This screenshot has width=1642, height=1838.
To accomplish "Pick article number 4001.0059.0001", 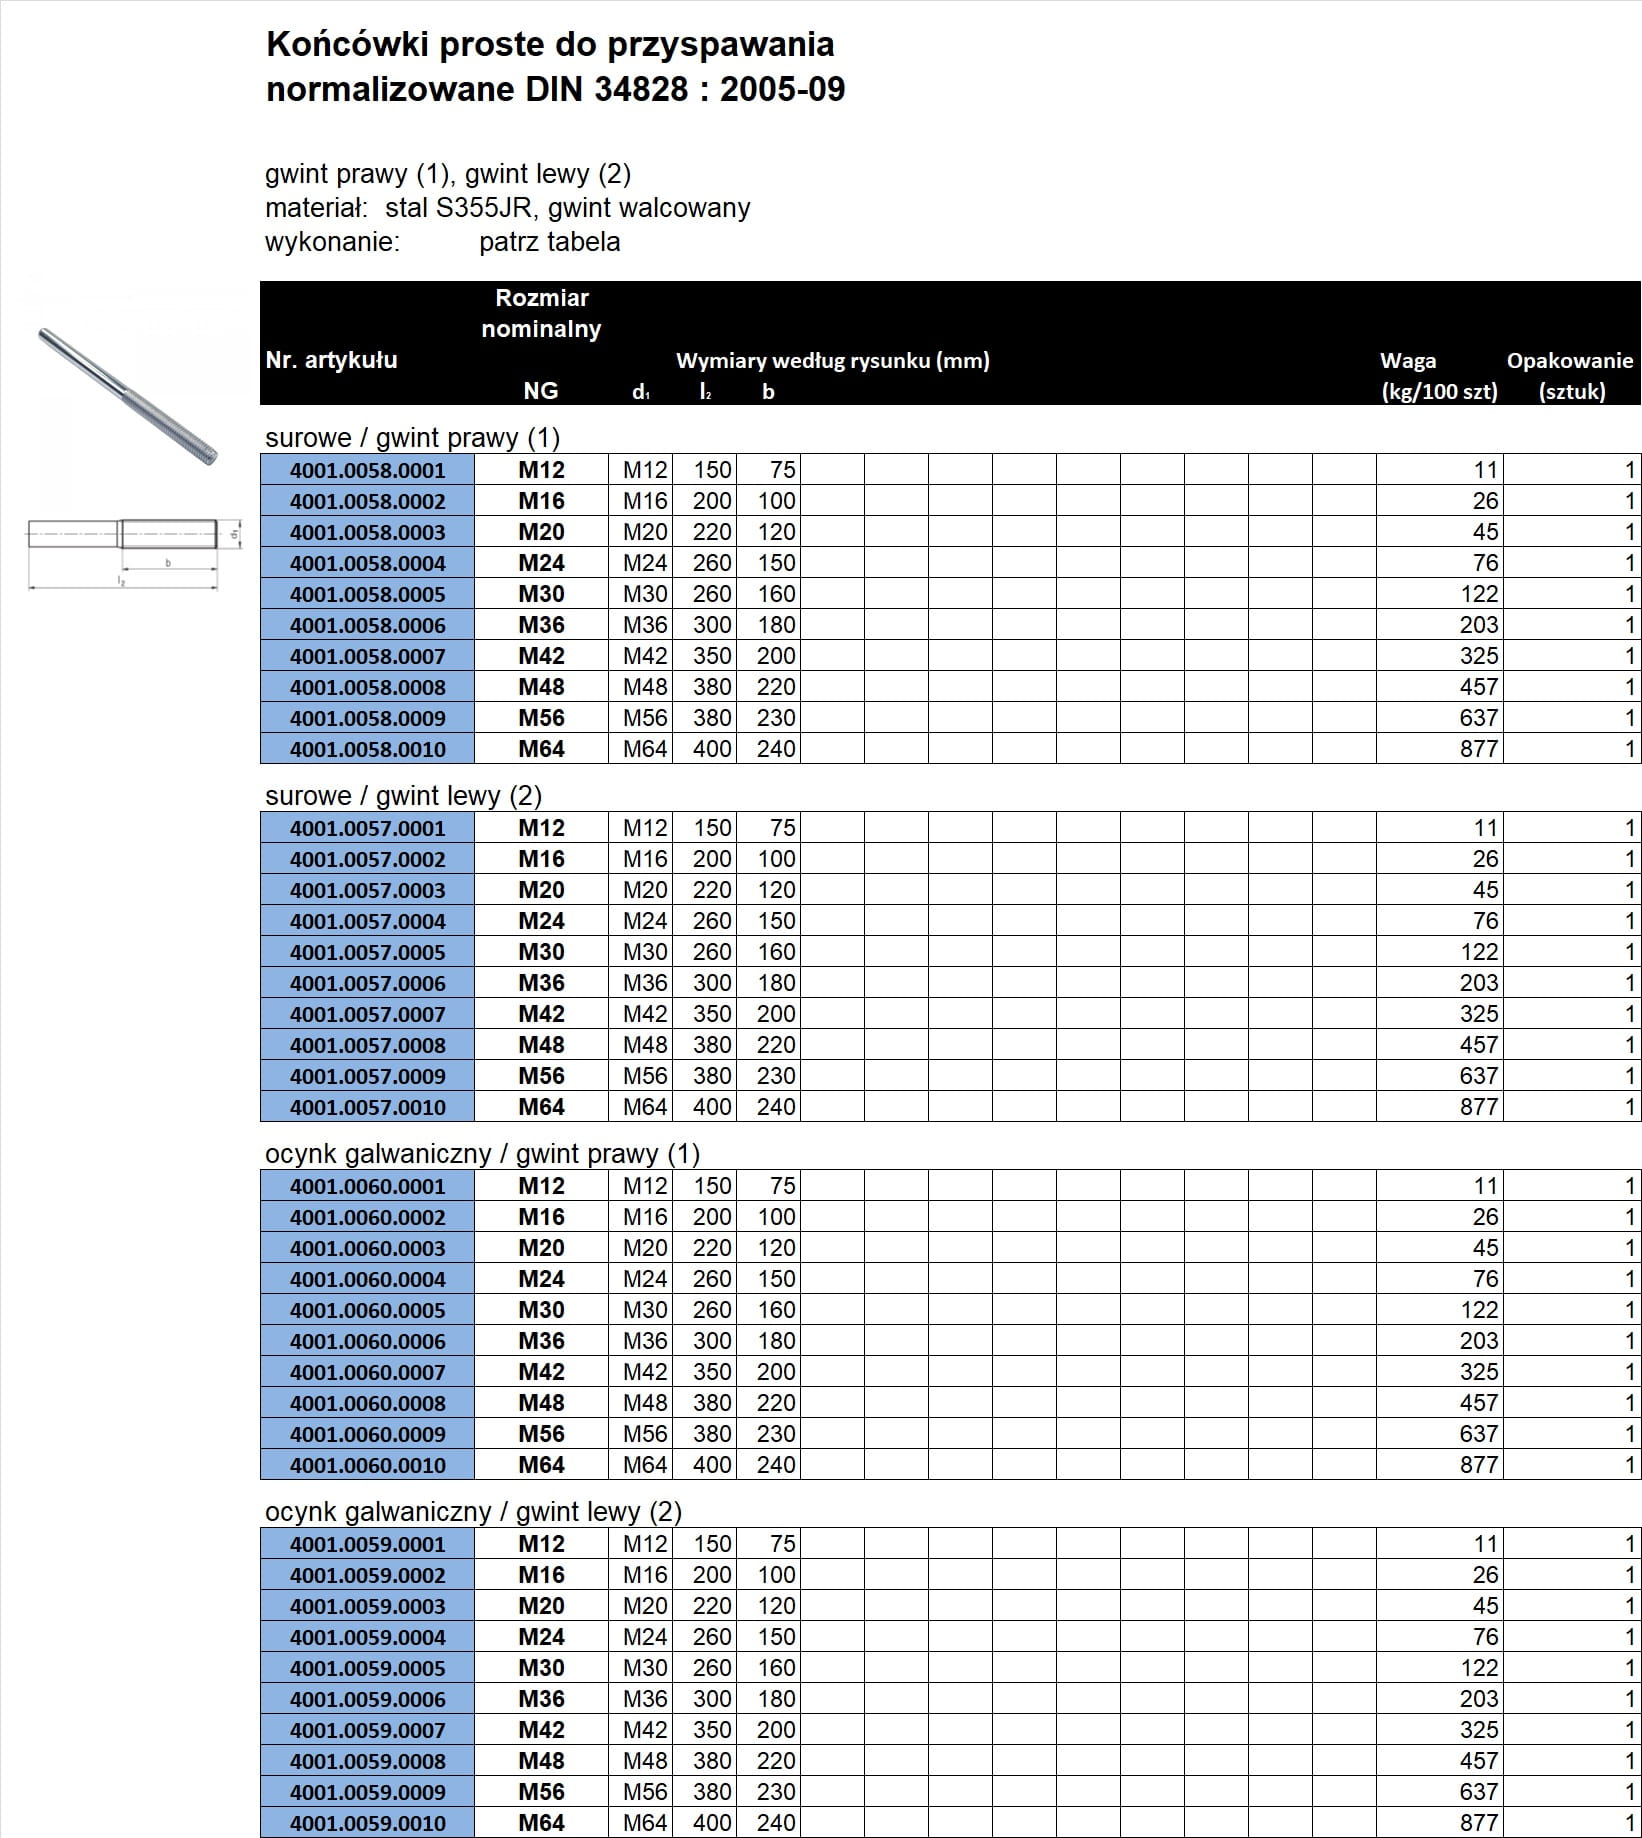I will point(367,1544).
